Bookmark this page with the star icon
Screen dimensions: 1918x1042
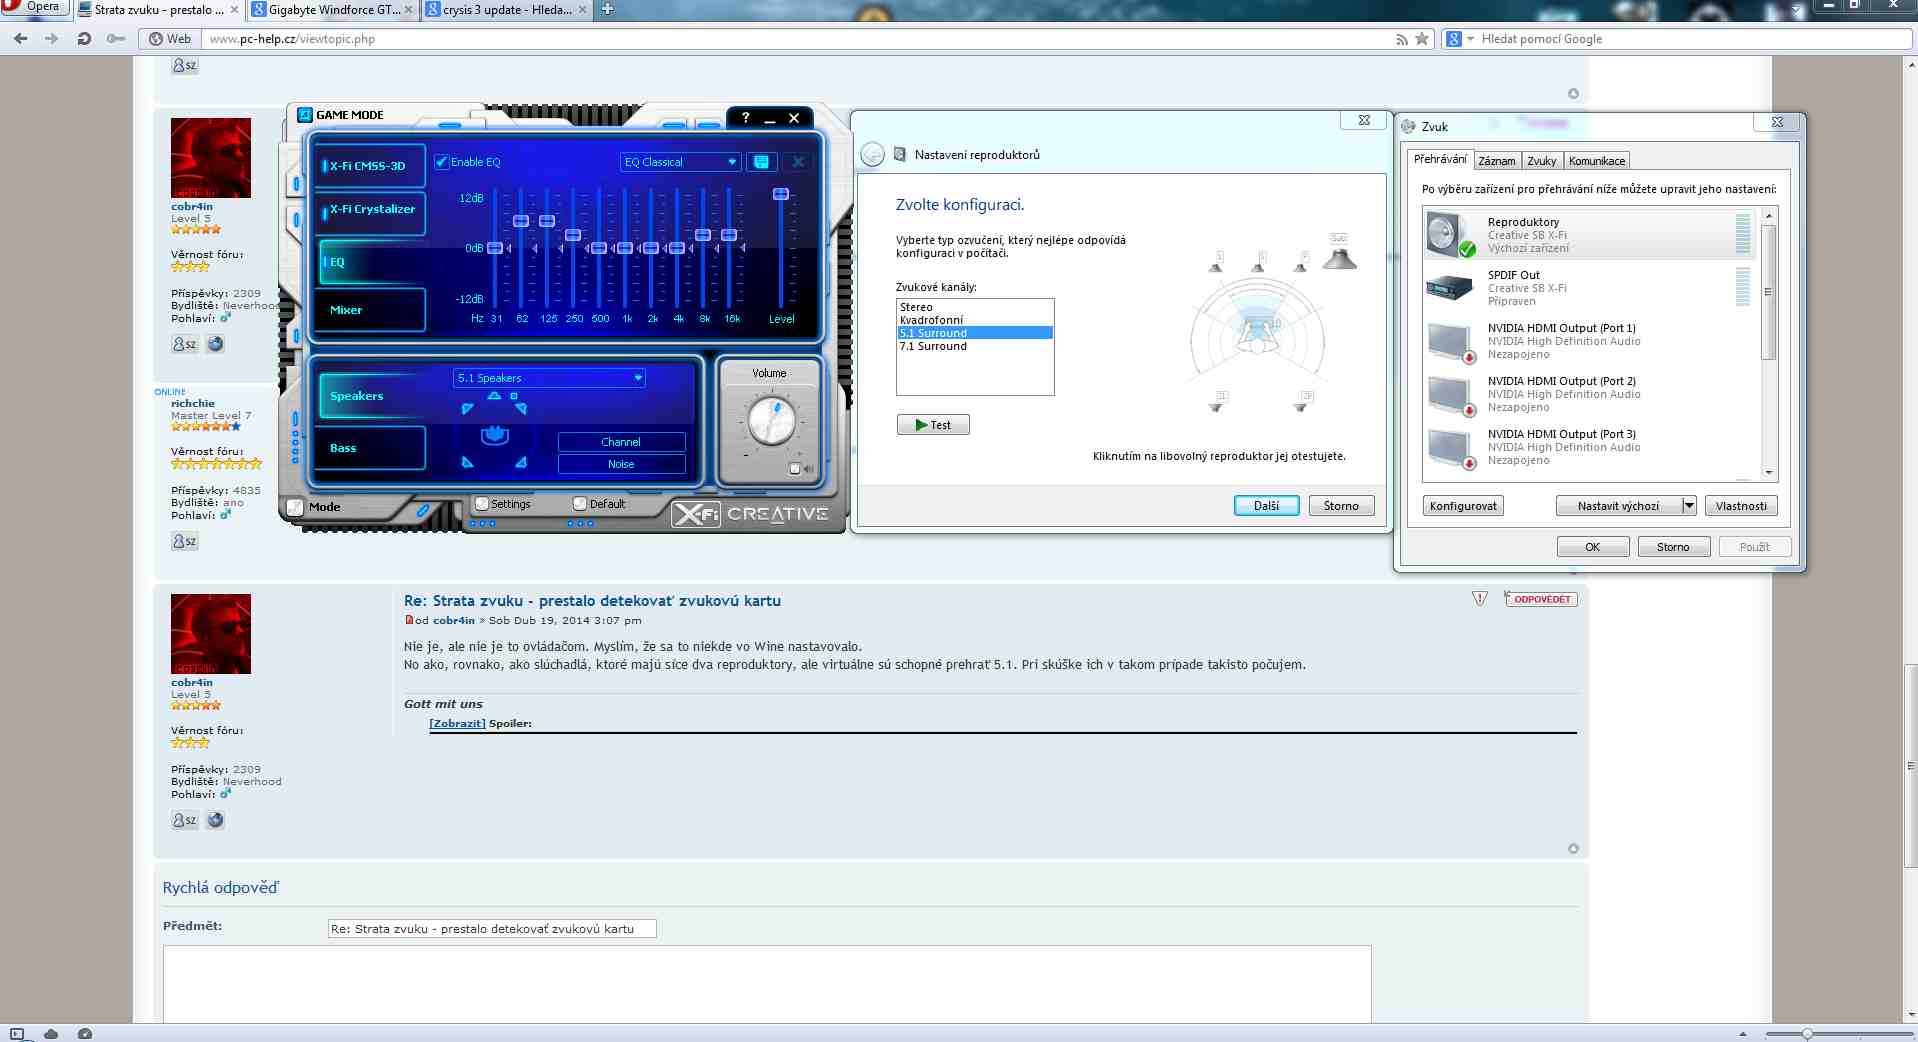coord(1422,39)
